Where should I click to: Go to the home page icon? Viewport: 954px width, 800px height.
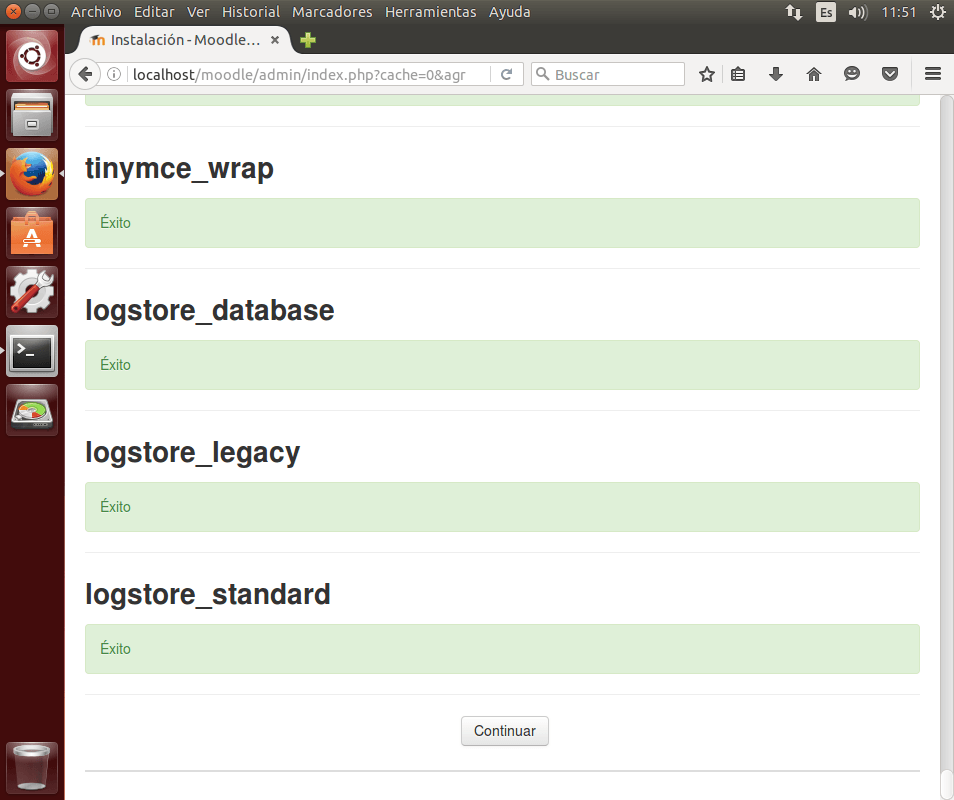pyautogui.click(x=813, y=74)
